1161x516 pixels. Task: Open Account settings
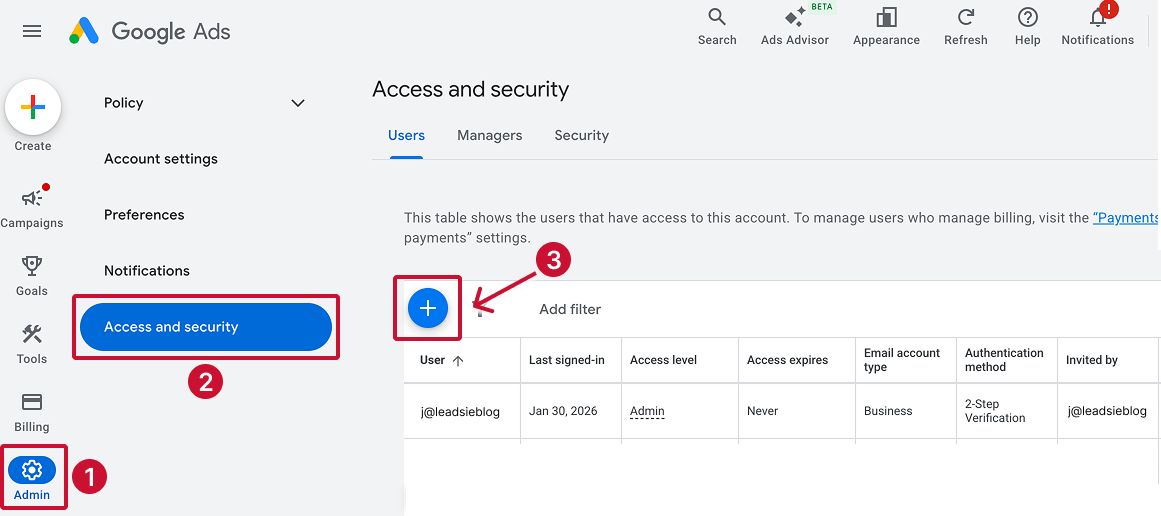coord(161,158)
